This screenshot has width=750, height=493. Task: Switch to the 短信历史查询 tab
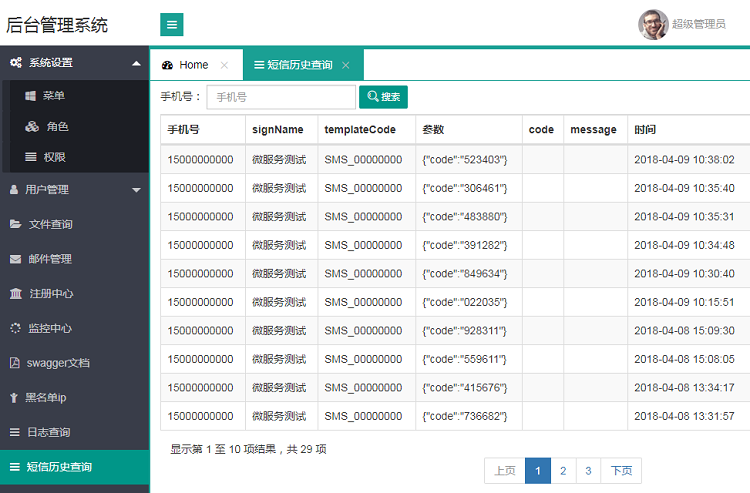[x=303, y=65]
